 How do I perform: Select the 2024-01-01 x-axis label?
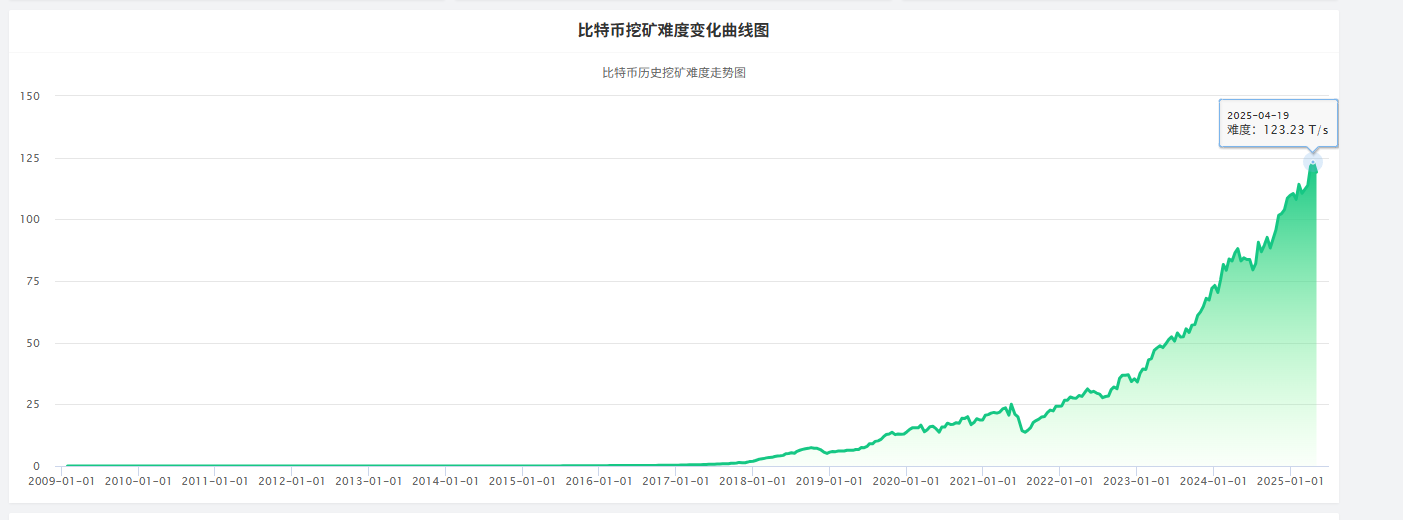click(1213, 481)
